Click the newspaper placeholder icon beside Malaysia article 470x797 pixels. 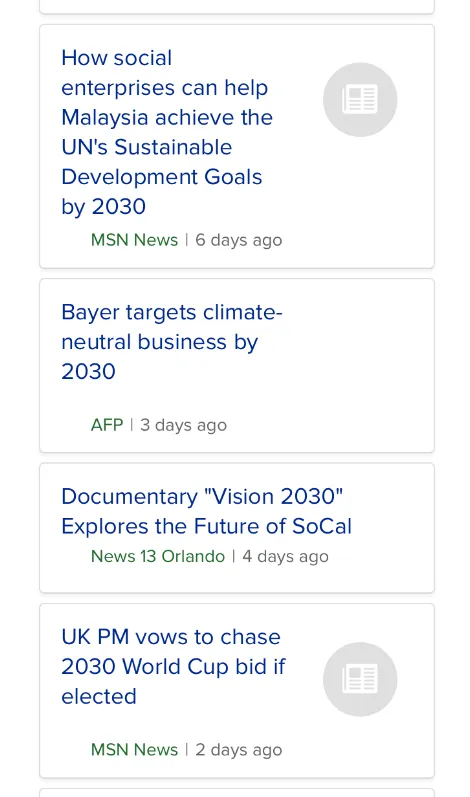(360, 100)
